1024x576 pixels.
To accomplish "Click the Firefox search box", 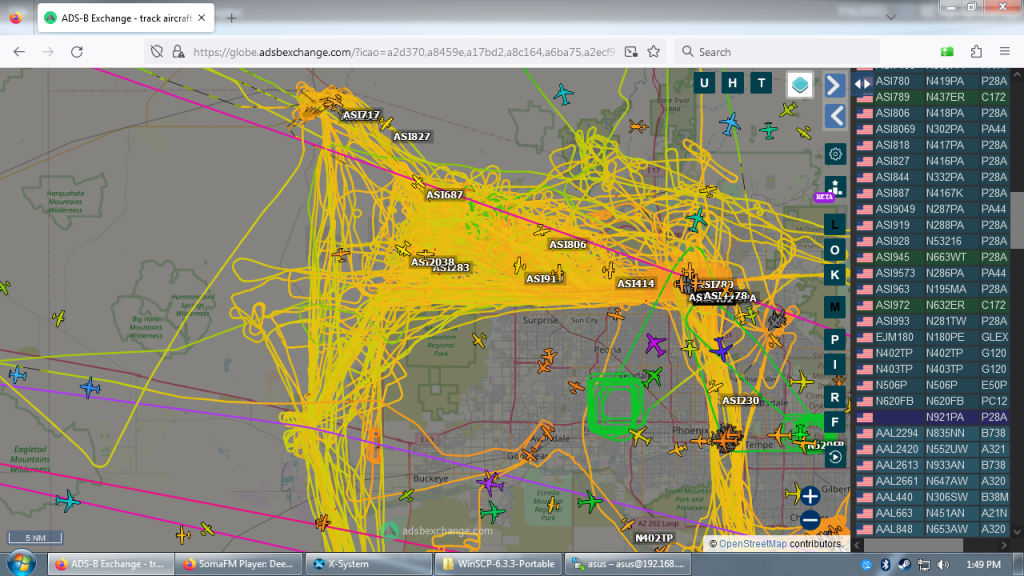I will 776,52.
